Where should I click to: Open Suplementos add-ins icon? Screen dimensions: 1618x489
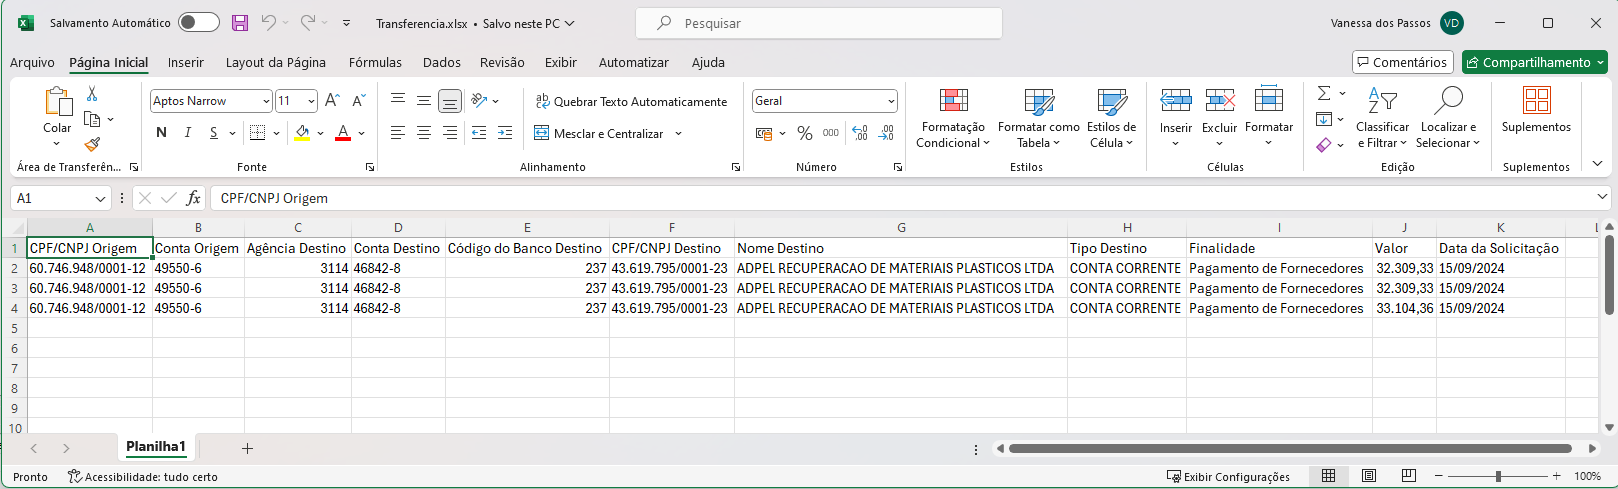pos(1536,110)
